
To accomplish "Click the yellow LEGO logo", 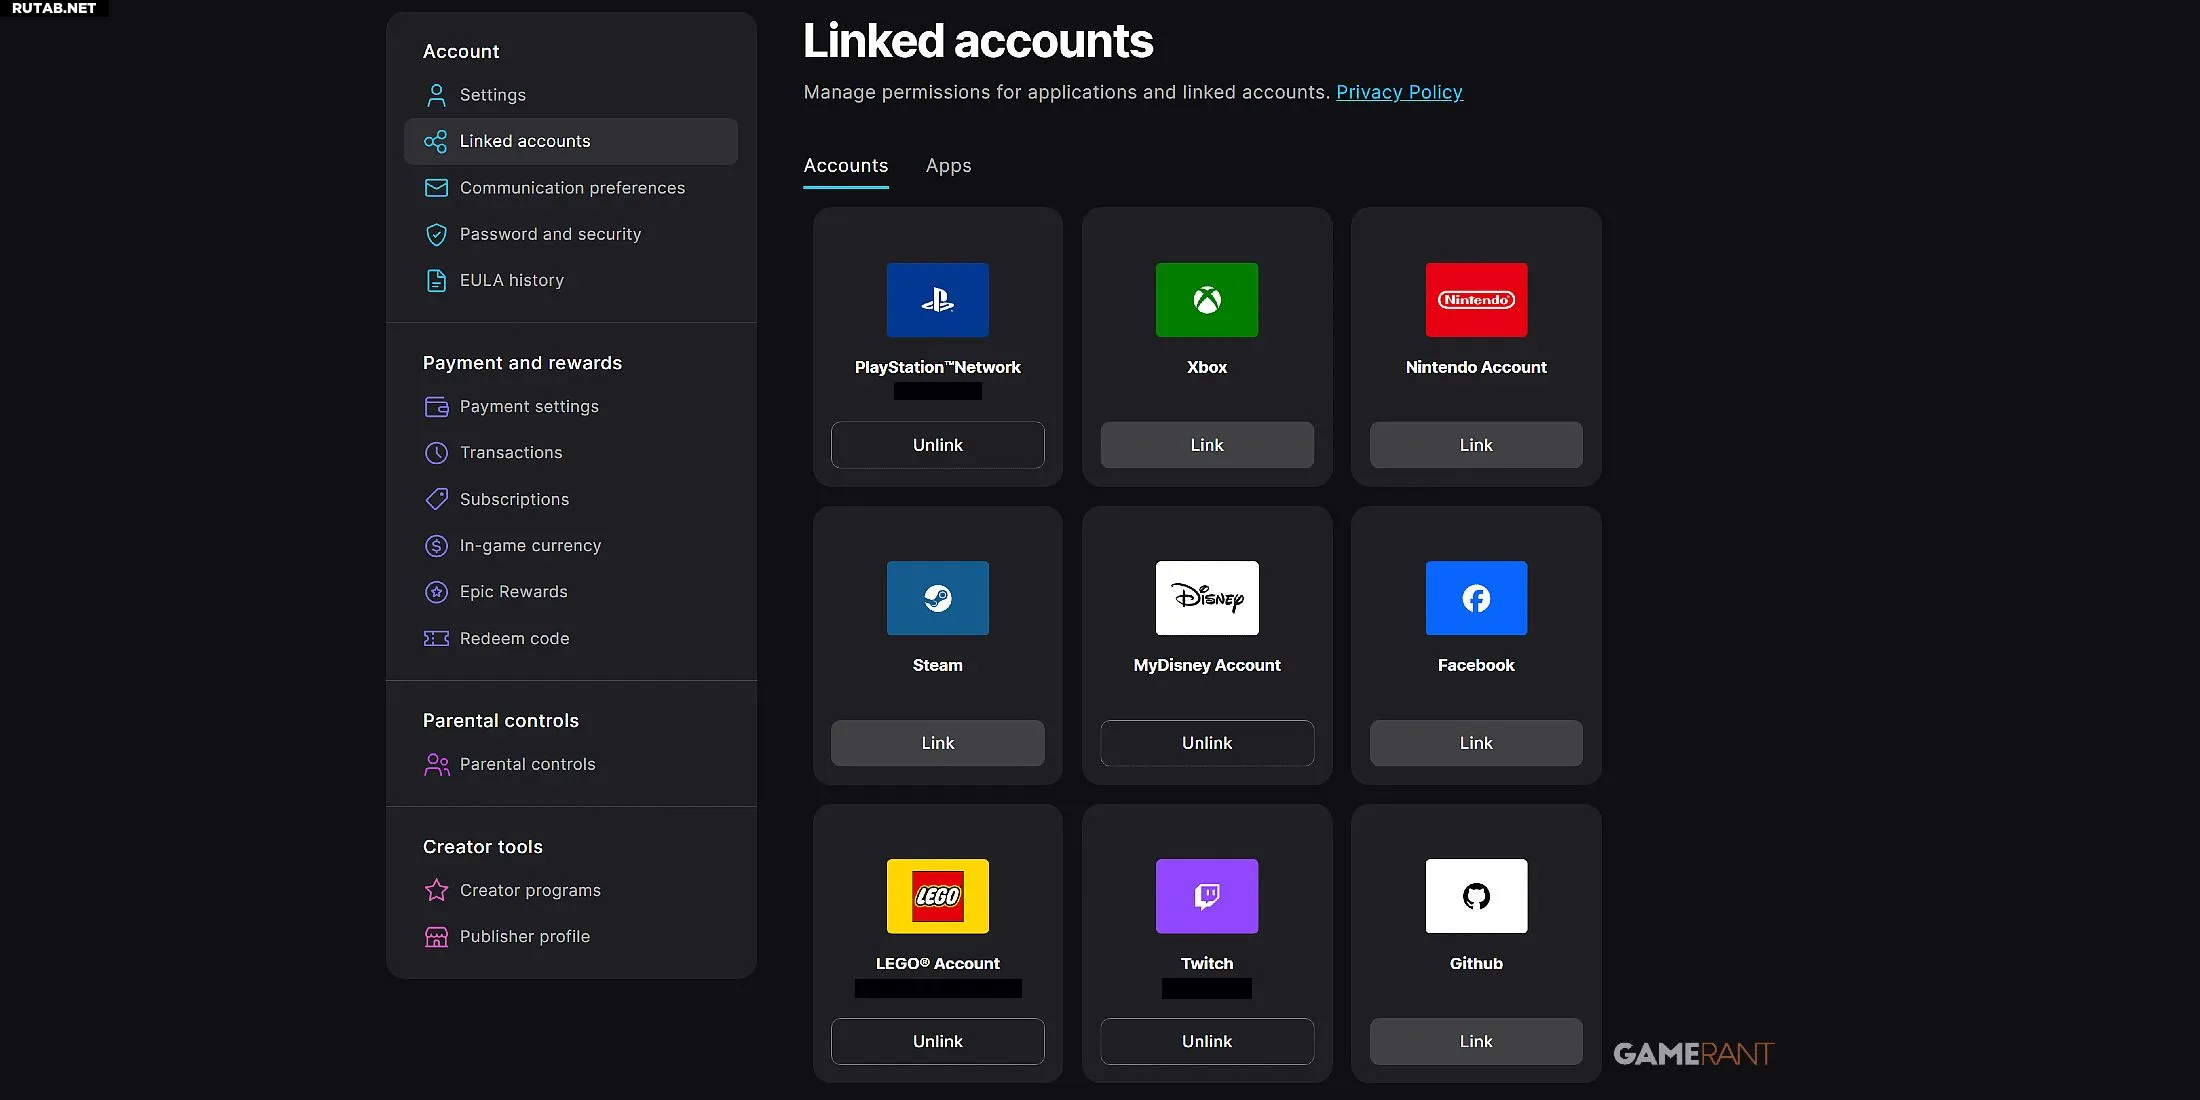I will (x=937, y=896).
